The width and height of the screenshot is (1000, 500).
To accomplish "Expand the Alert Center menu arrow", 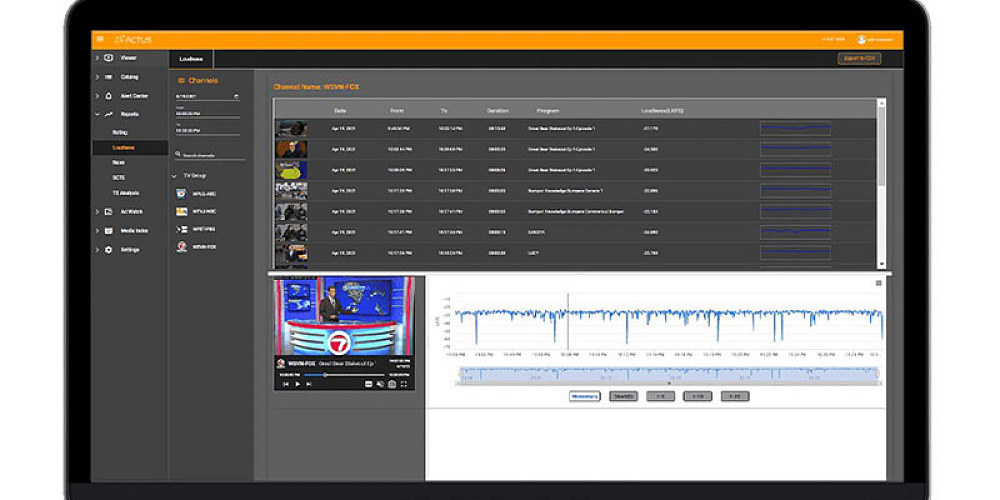I will [97, 96].
